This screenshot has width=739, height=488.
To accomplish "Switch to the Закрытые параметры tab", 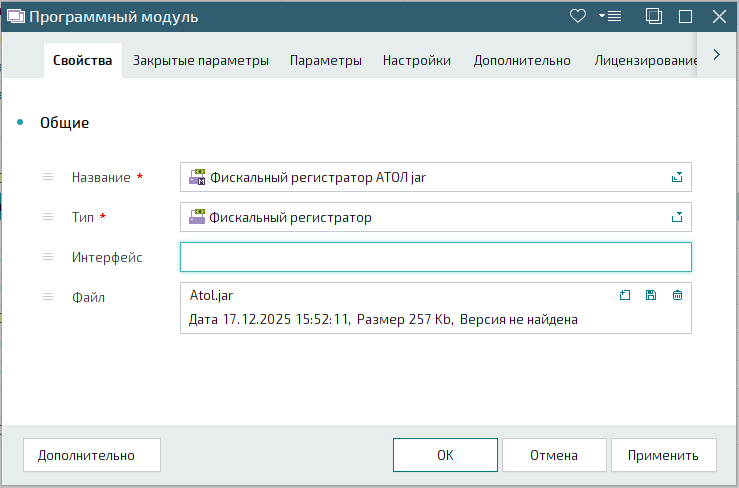I will 201,60.
